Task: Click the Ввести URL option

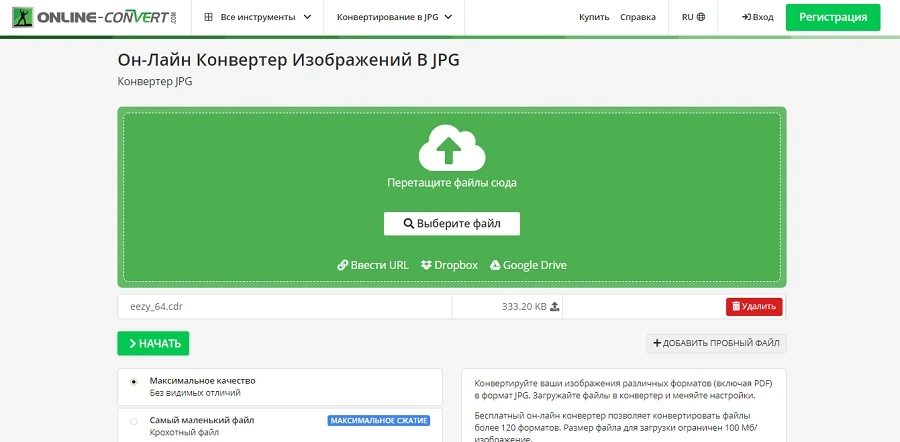Action: point(373,265)
